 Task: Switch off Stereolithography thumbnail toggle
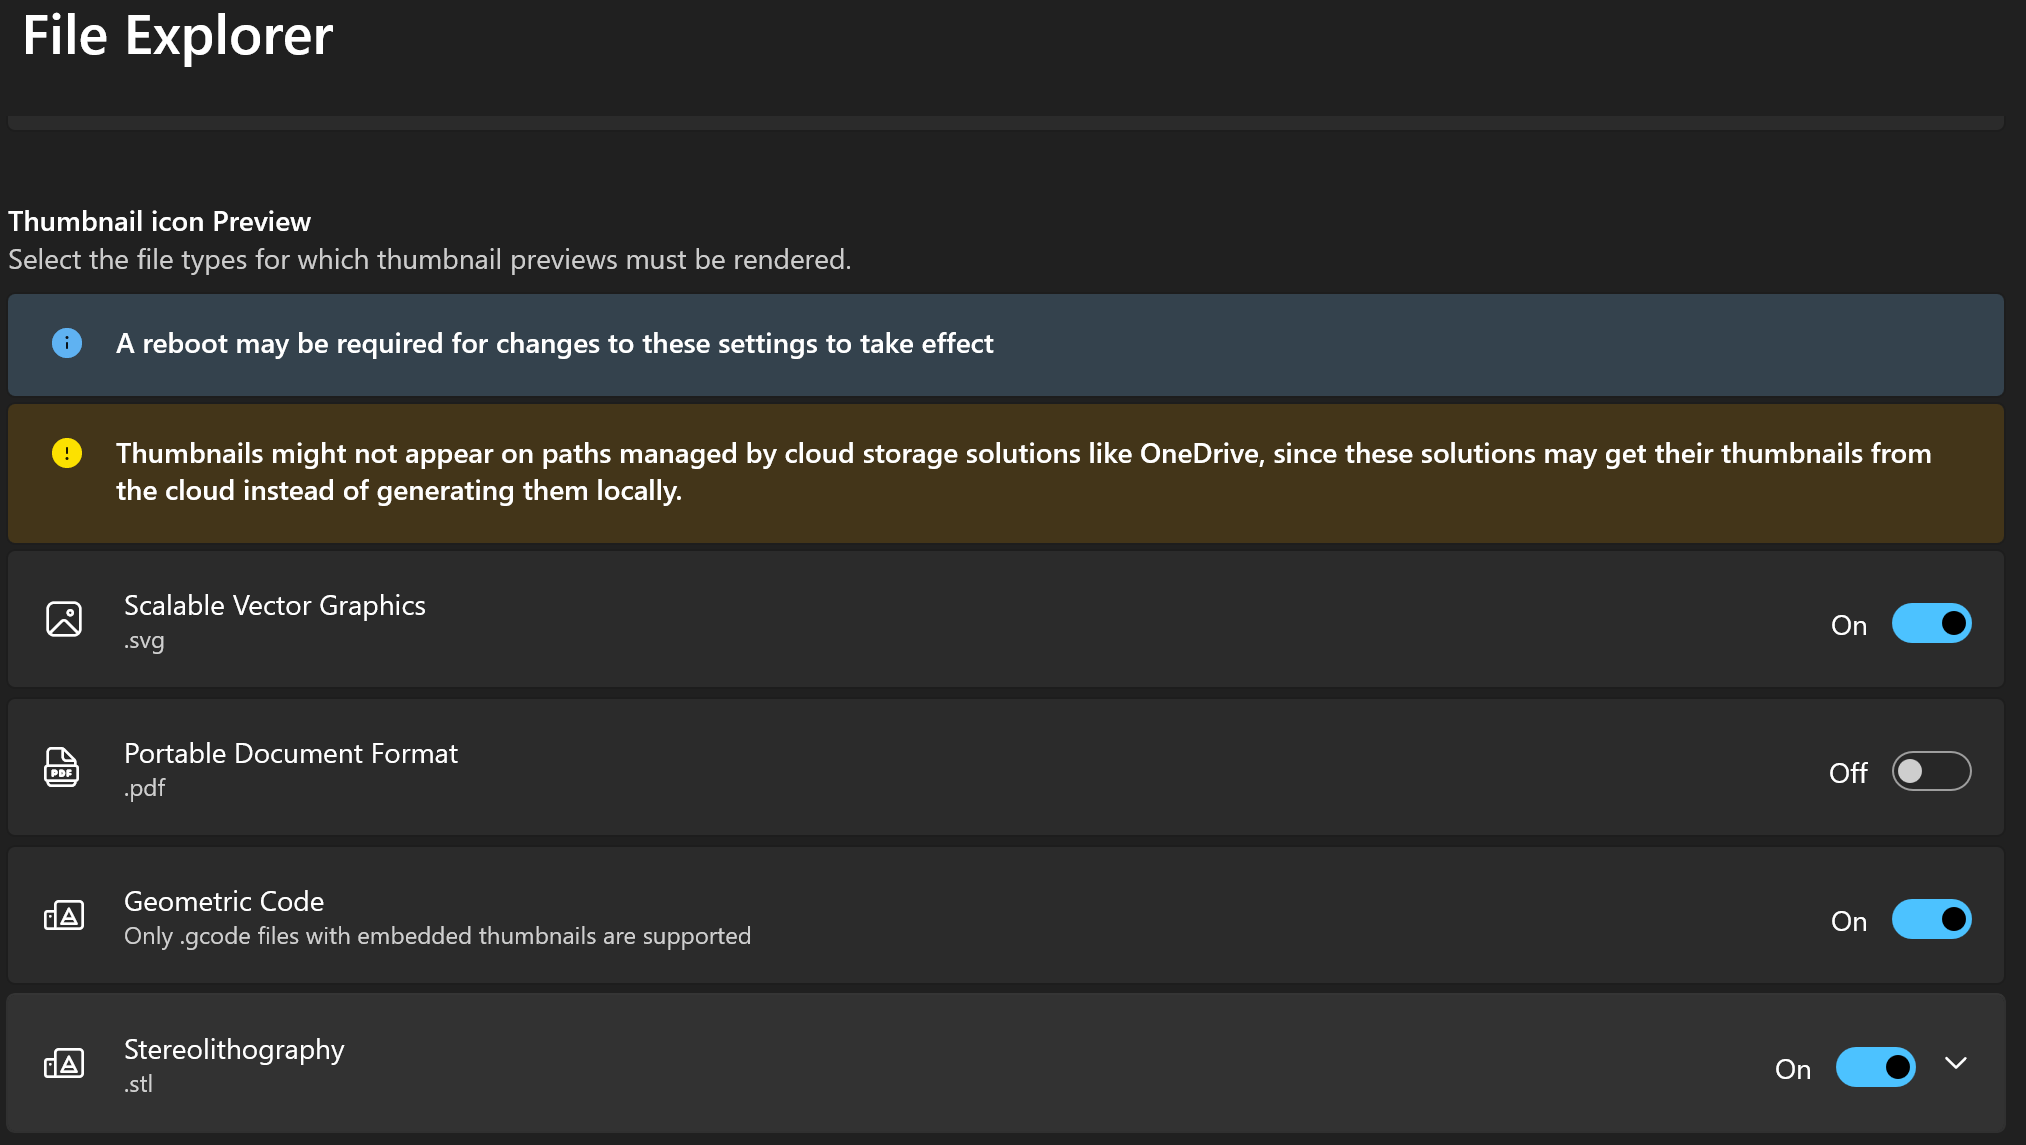click(1875, 1068)
